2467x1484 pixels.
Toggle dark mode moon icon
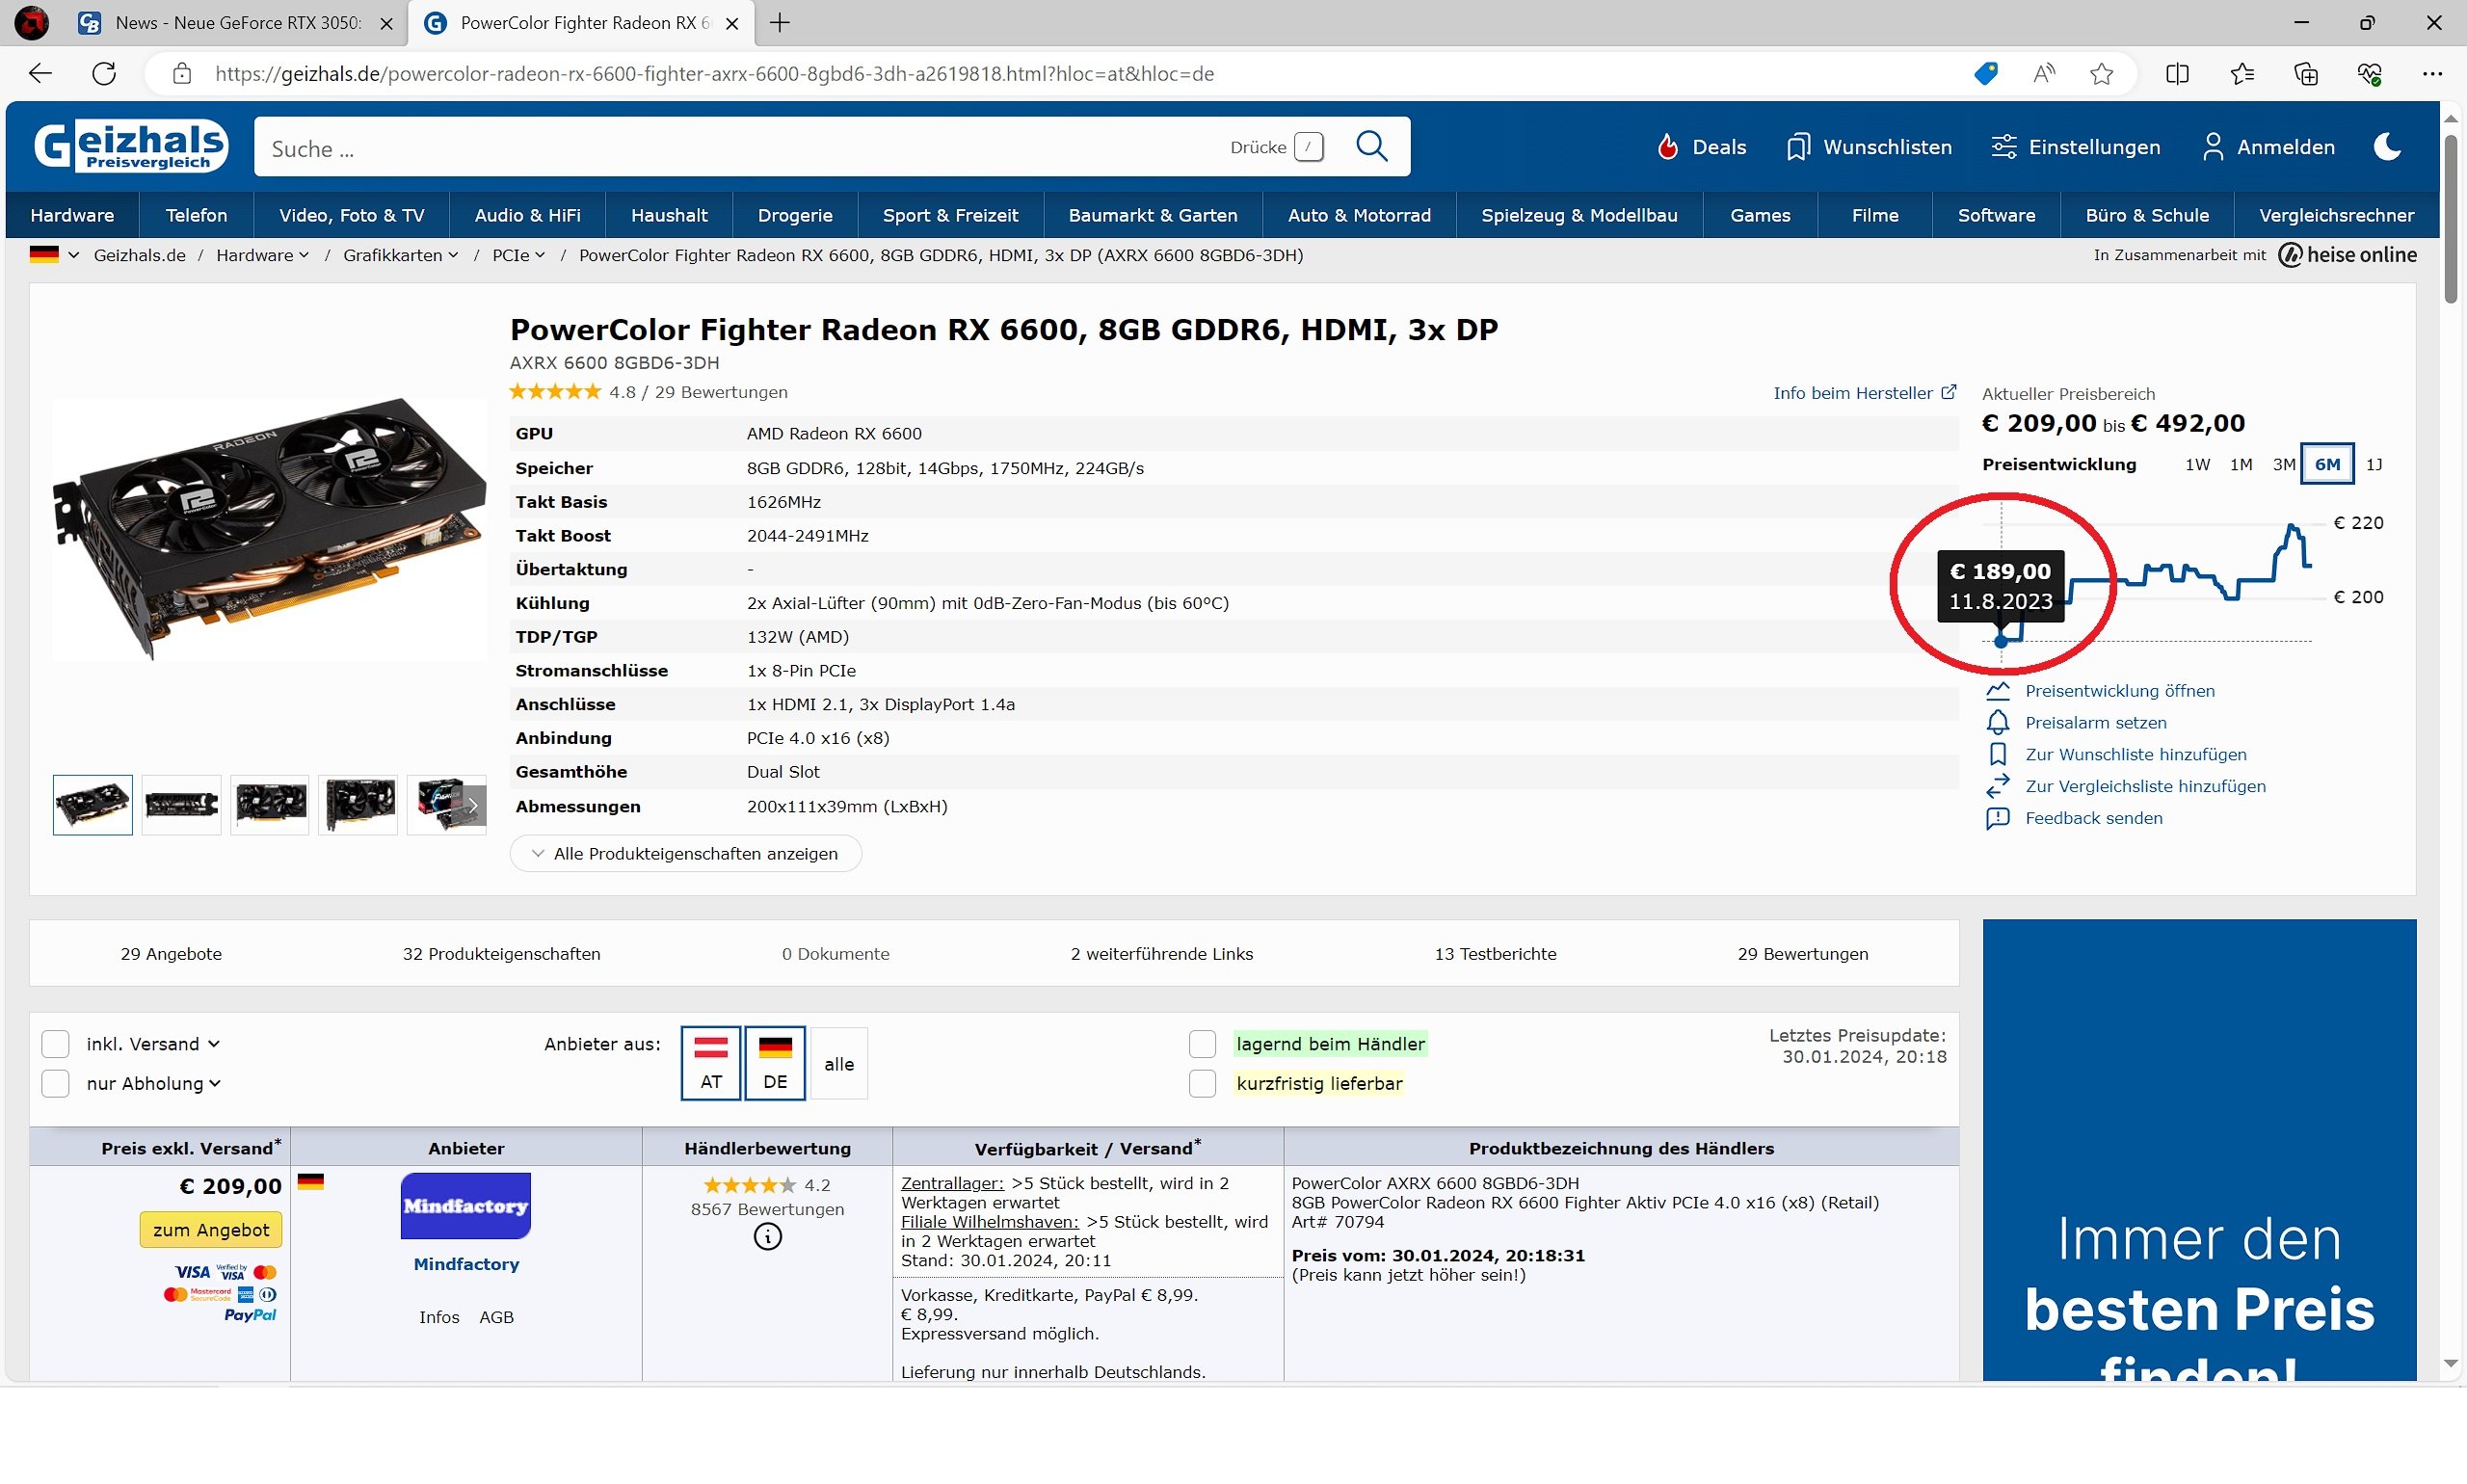(2387, 147)
